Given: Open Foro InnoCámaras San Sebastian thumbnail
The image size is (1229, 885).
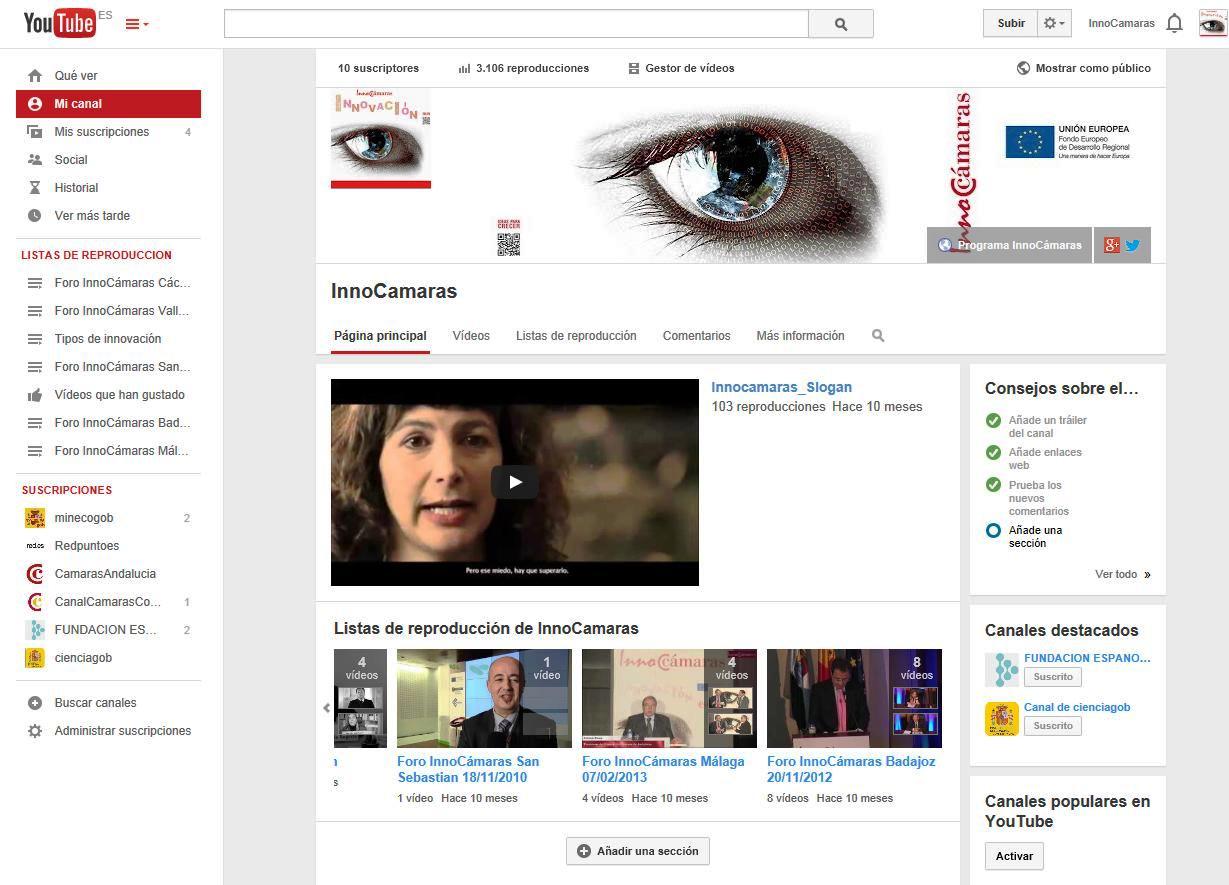Looking at the screenshot, I should coord(484,698).
